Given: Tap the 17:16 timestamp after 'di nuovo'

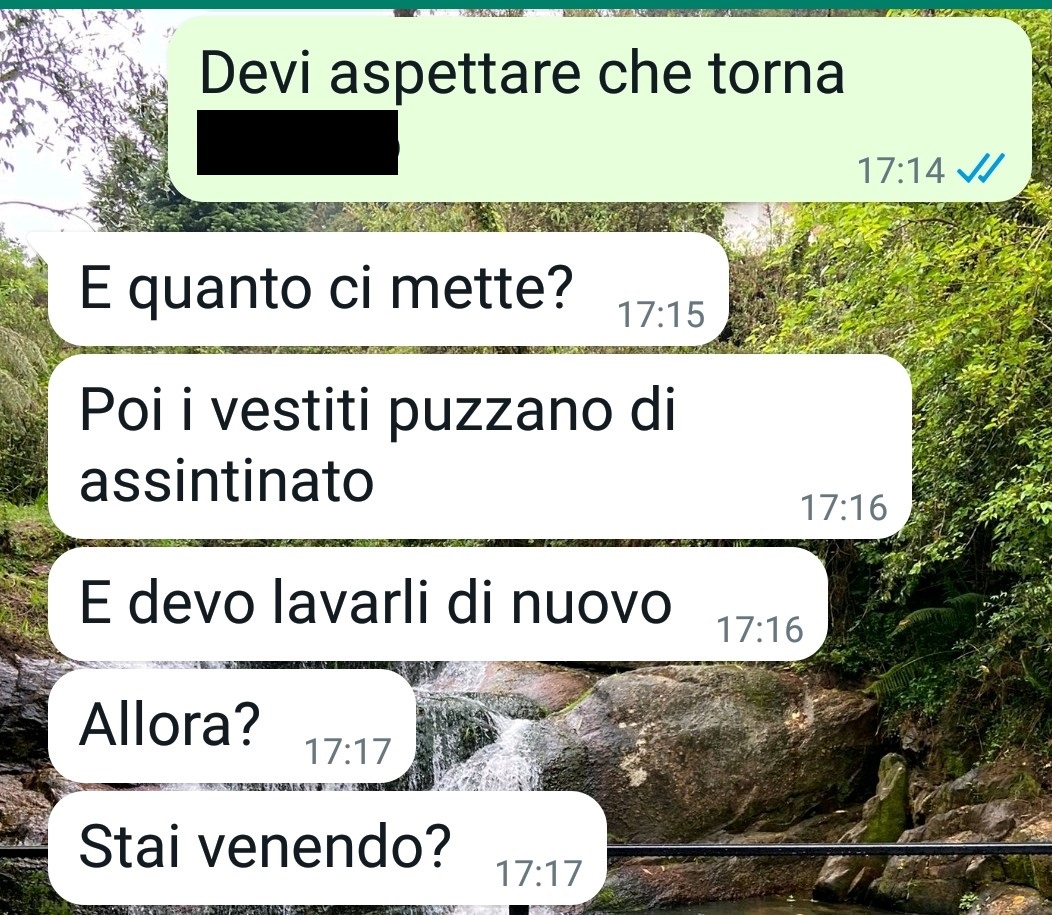Looking at the screenshot, I should pos(760,629).
